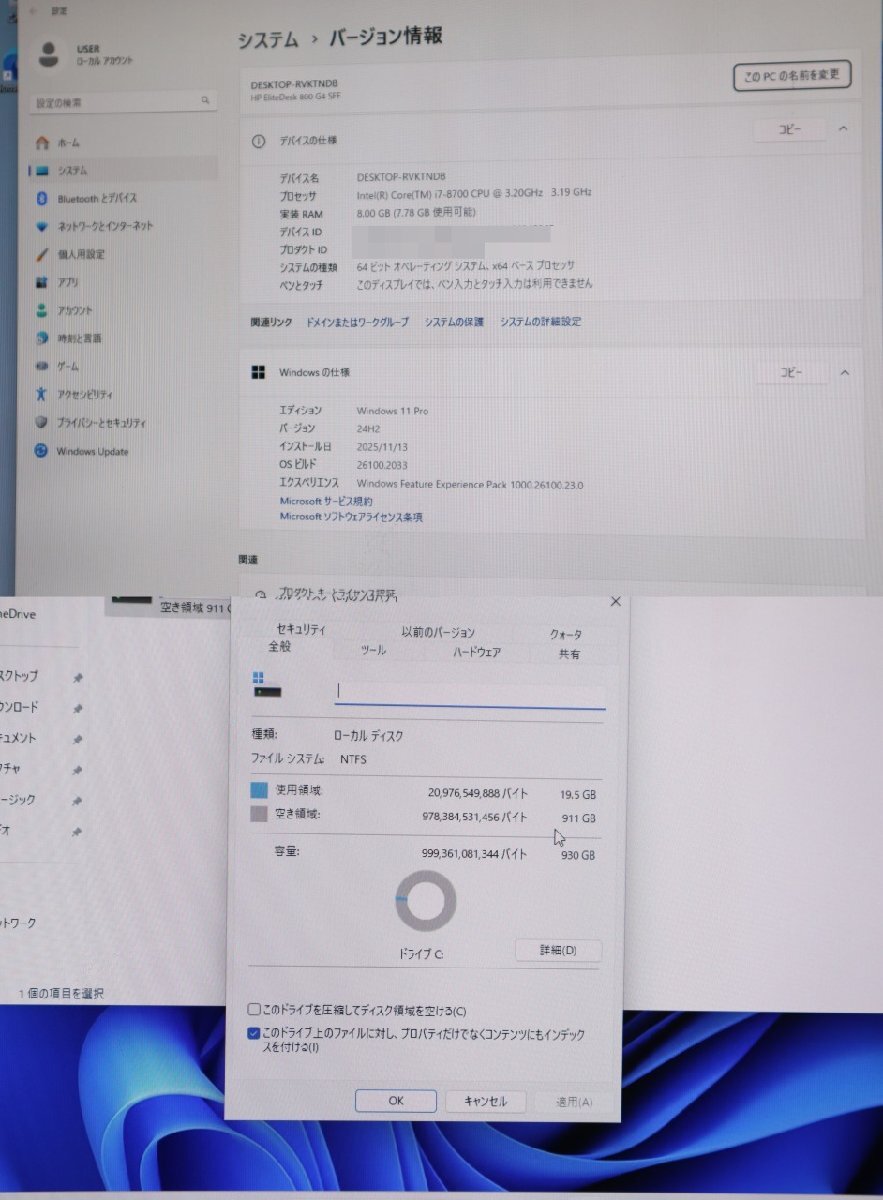
Task: Click the drive usage donut chart
Action: coord(426,901)
